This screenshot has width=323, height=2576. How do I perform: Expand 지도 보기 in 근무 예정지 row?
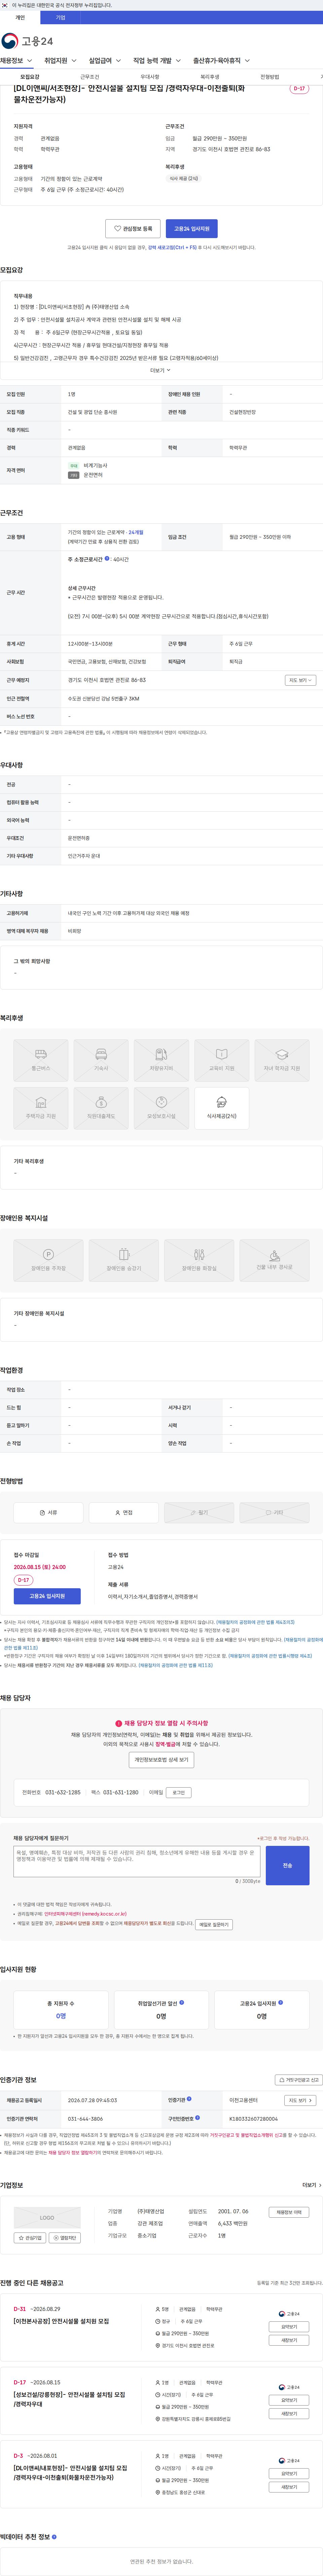pyautogui.click(x=300, y=680)
